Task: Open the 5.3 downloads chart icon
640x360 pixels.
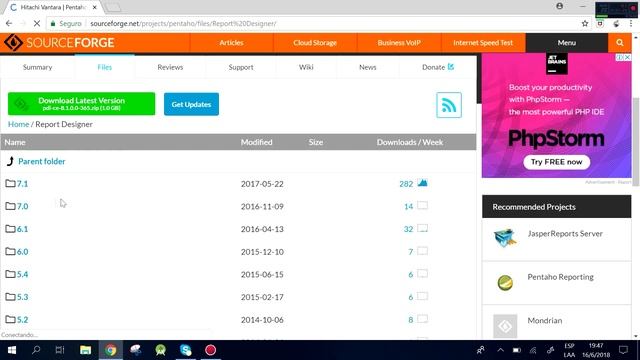Action: pyautogui.click(x=422, y=296)
